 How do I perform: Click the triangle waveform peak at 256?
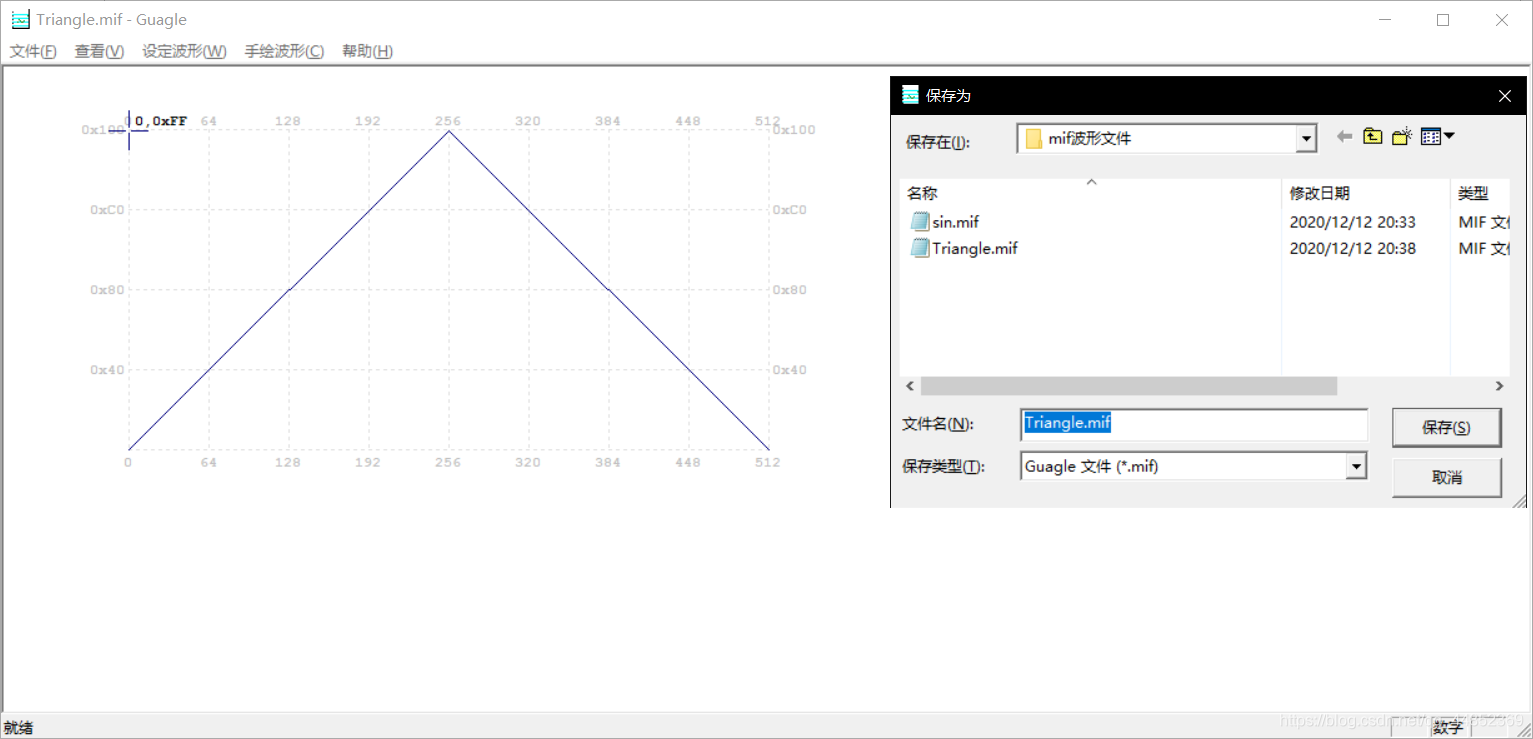click(x=448, y=130)
